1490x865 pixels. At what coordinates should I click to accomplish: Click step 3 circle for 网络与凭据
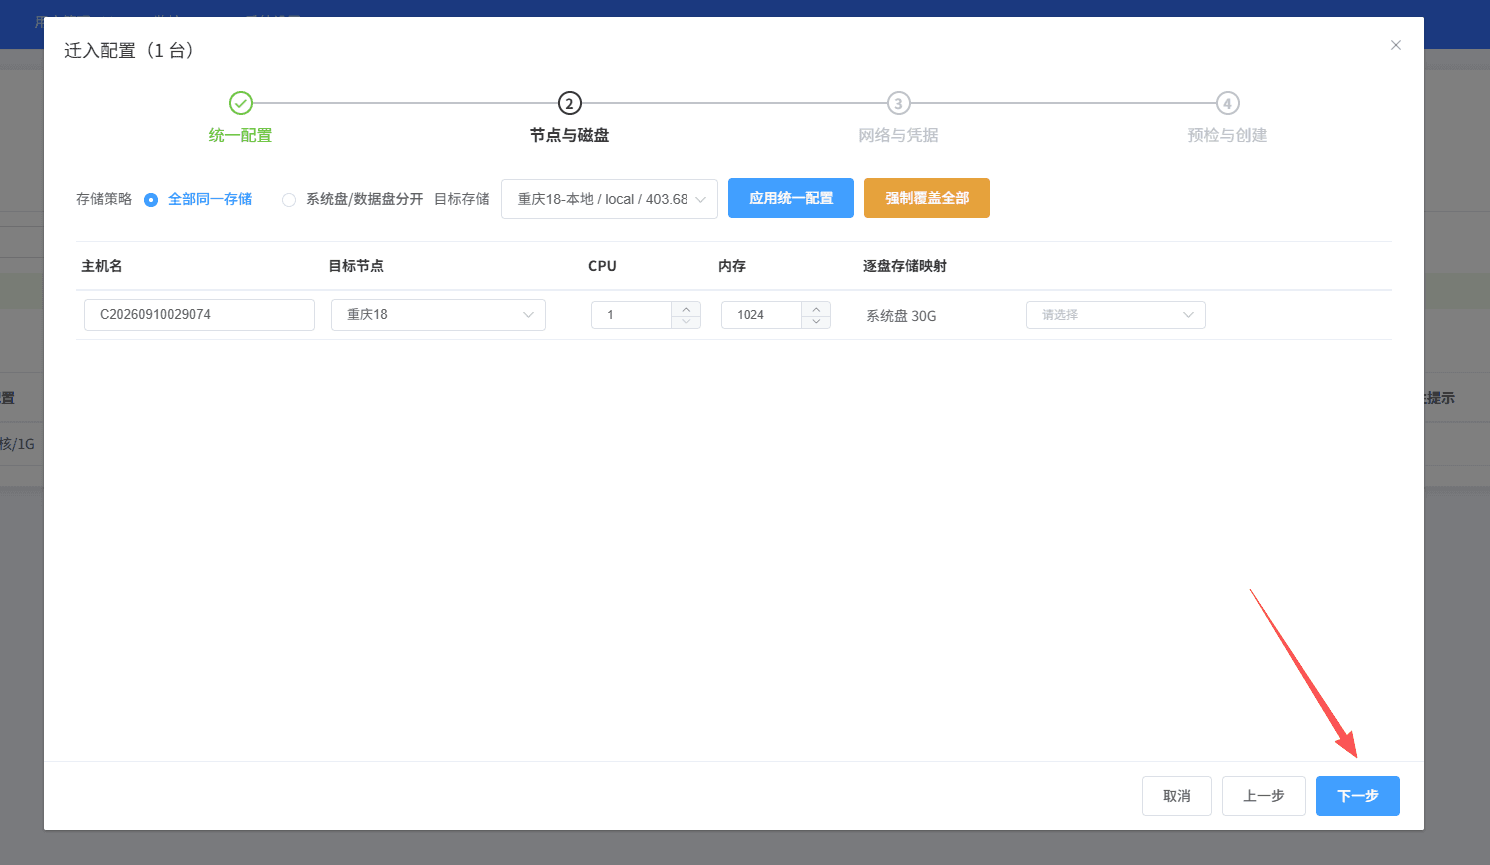click(899, 103)
